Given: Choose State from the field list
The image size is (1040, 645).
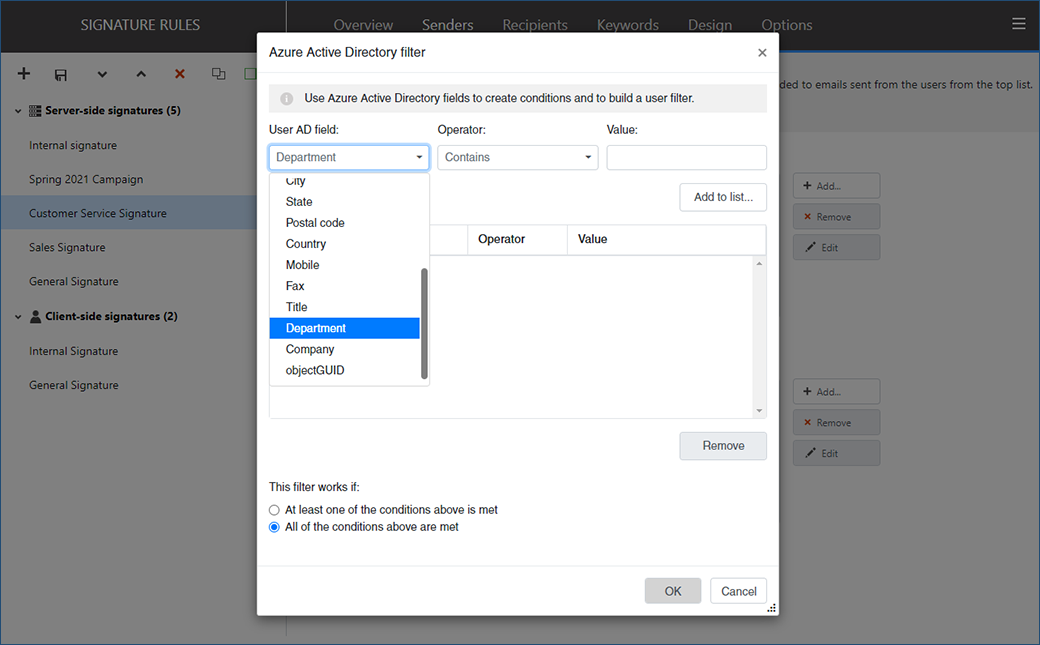Looking at the screenshot, I should 344,202.
